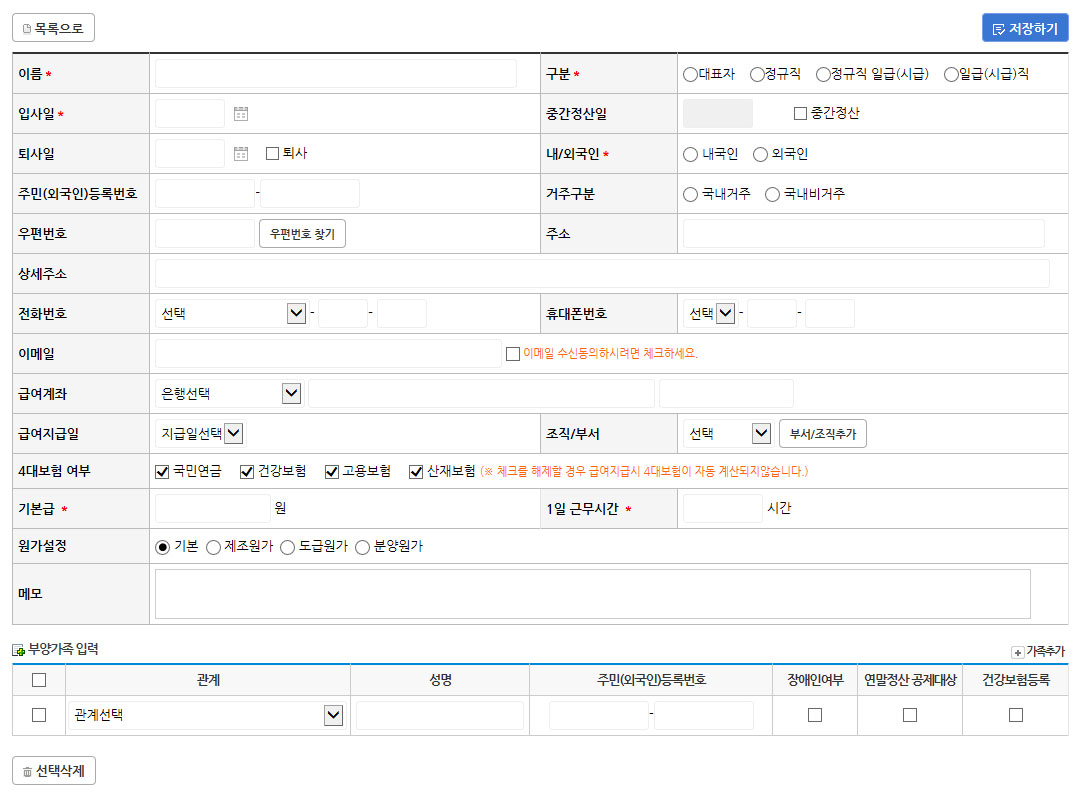
Task: Open 관계선택 dropdown
Action: coord(207,715)
